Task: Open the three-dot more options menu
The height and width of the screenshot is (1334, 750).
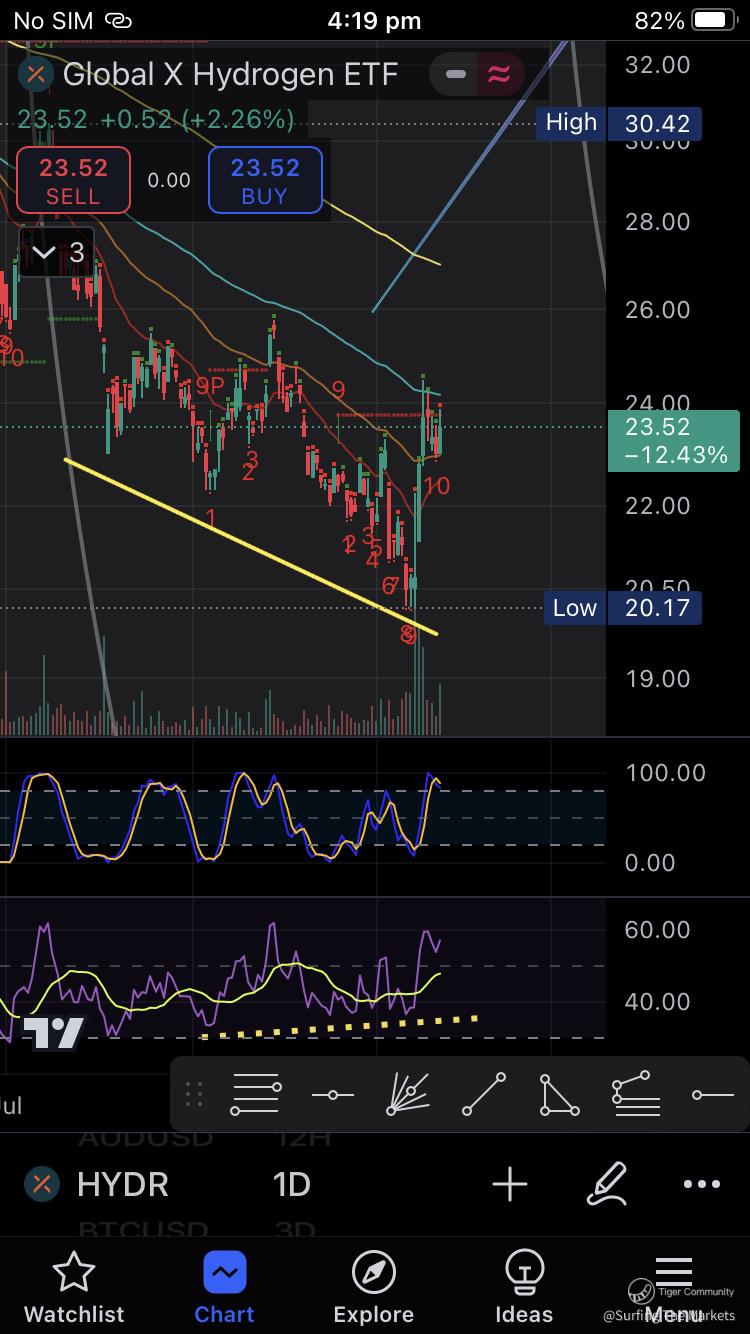Action: pos(702,1185)
